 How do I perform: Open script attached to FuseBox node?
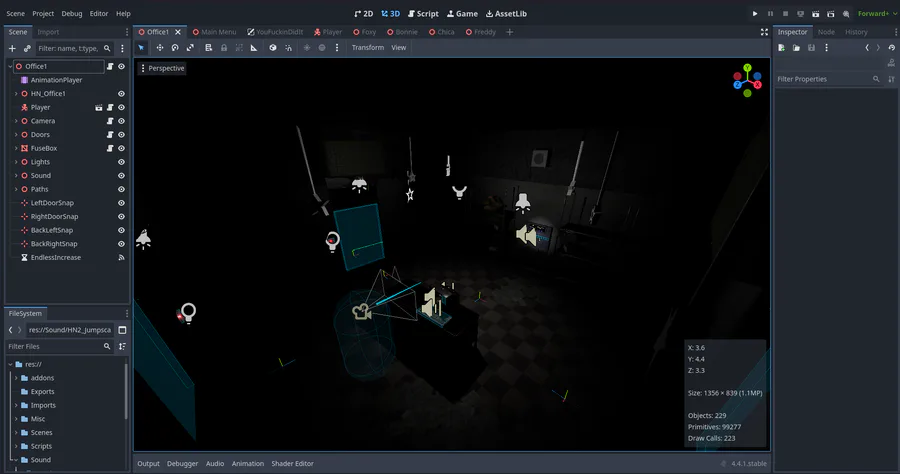[110, 148]
